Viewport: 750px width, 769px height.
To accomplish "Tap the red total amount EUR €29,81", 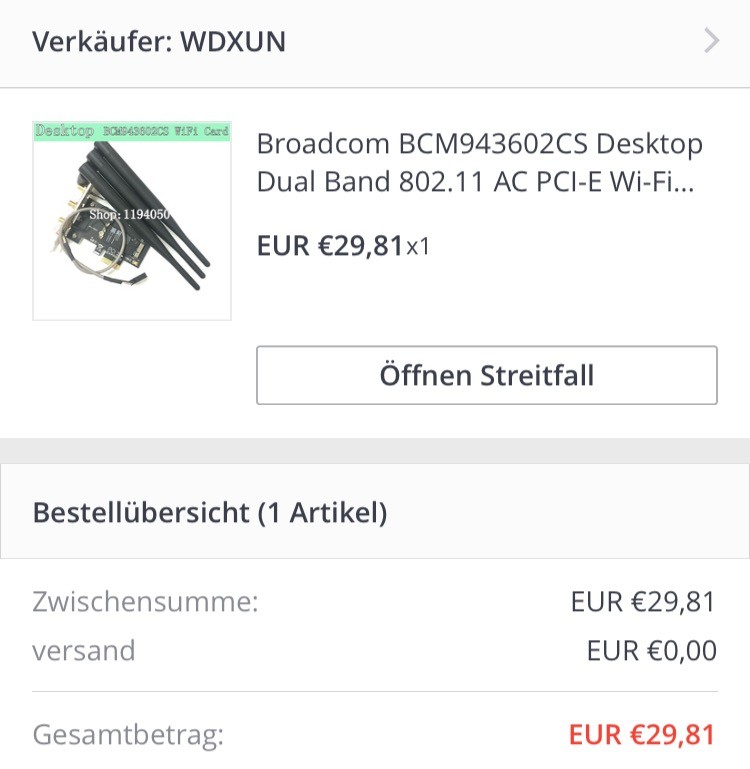I will point(642,736).
